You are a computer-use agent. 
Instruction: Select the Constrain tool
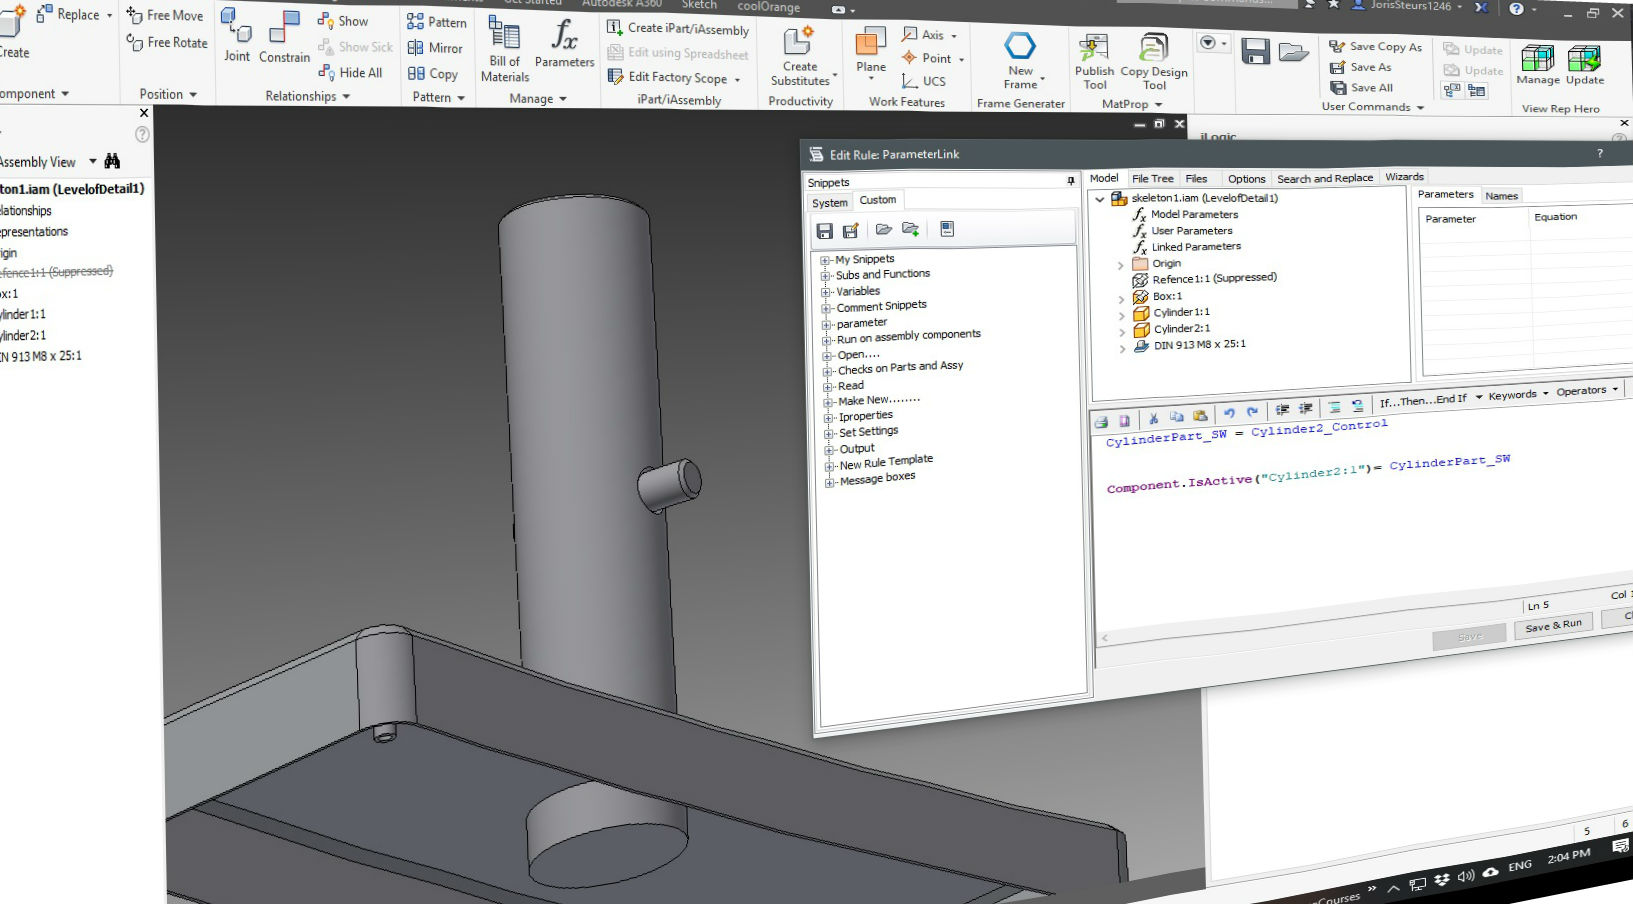click(284, 37)
